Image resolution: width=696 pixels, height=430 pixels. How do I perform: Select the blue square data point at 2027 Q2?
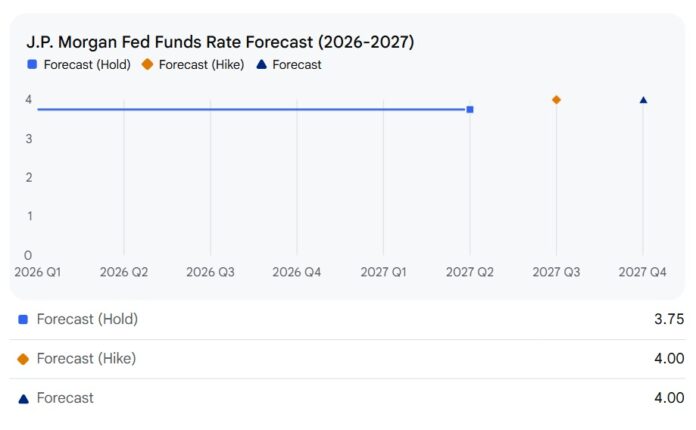(470, 109)
